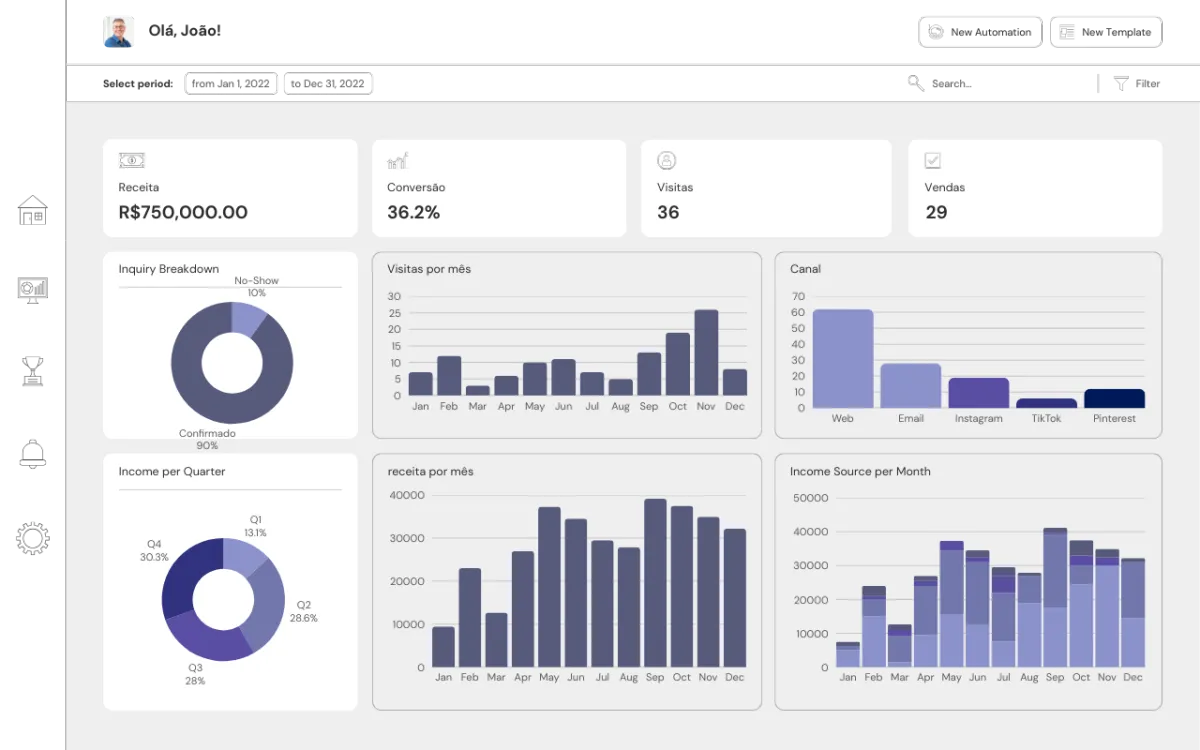Click the Visitas card value 36
The width and height of the screenshot is (1200, 750).
[x=668, y=212]
